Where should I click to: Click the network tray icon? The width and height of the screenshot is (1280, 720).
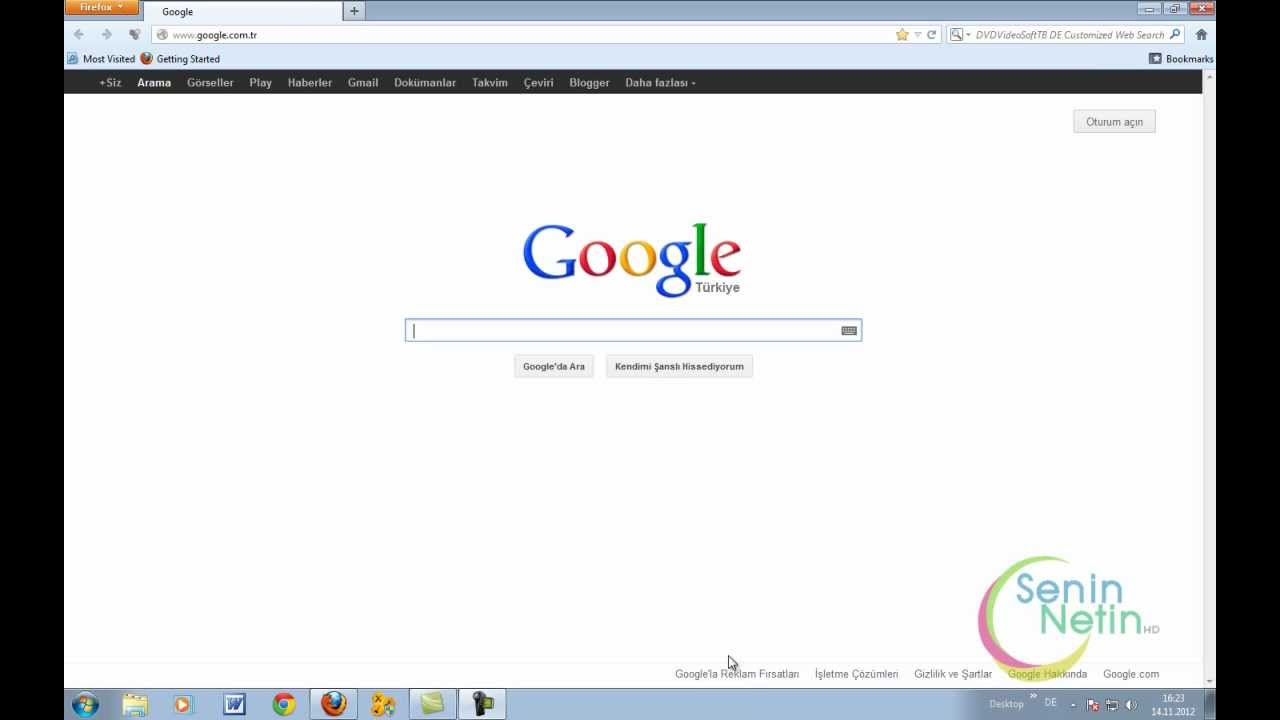click(x=1111, y=704)
